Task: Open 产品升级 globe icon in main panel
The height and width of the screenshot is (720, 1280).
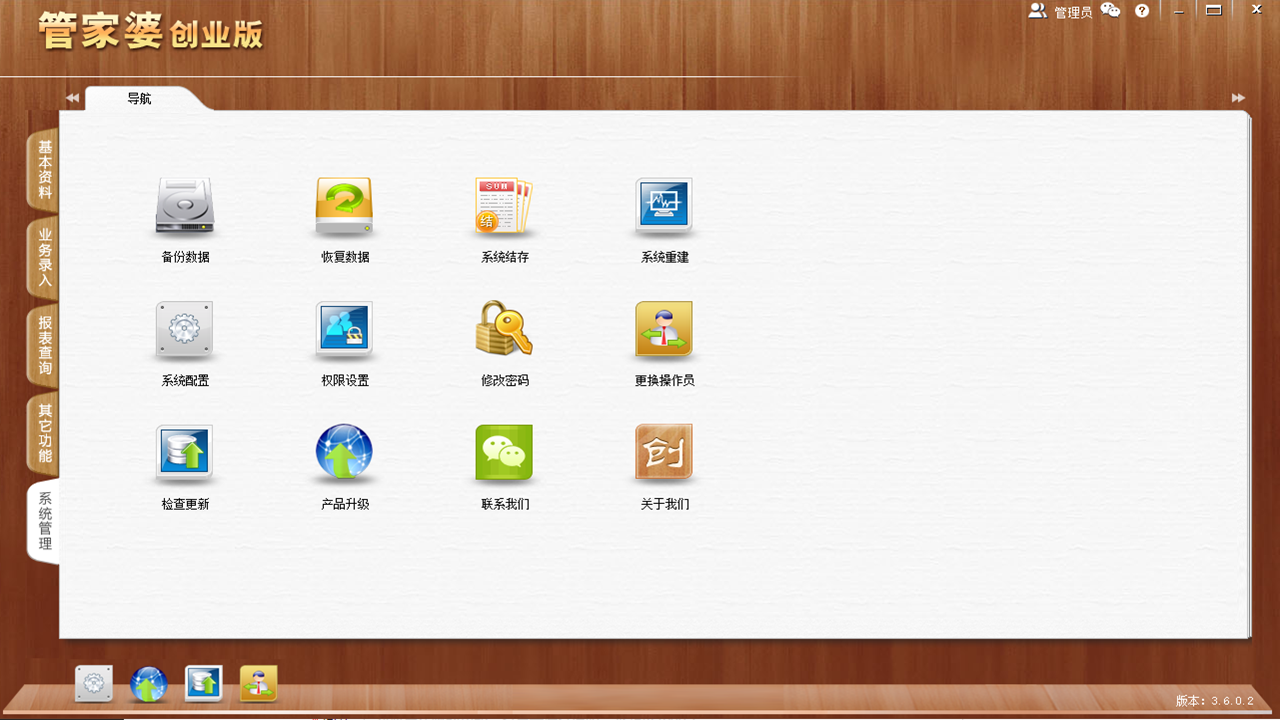Action: point(344,454)
